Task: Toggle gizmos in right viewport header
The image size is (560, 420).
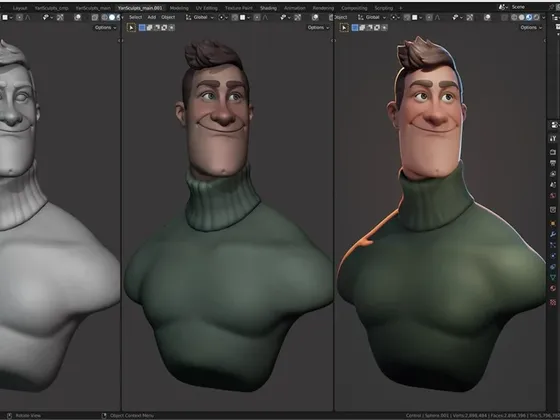Action: click(470, 17)
